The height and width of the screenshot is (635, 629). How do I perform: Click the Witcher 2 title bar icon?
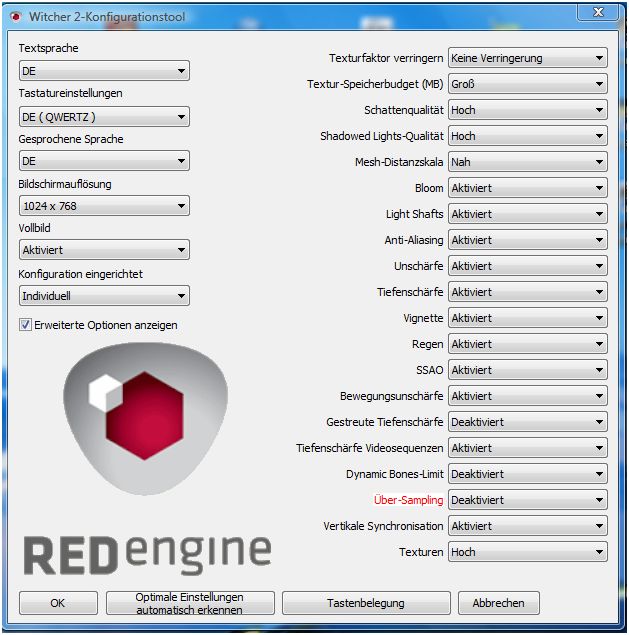pyautogui.click(x=16, y=17)
